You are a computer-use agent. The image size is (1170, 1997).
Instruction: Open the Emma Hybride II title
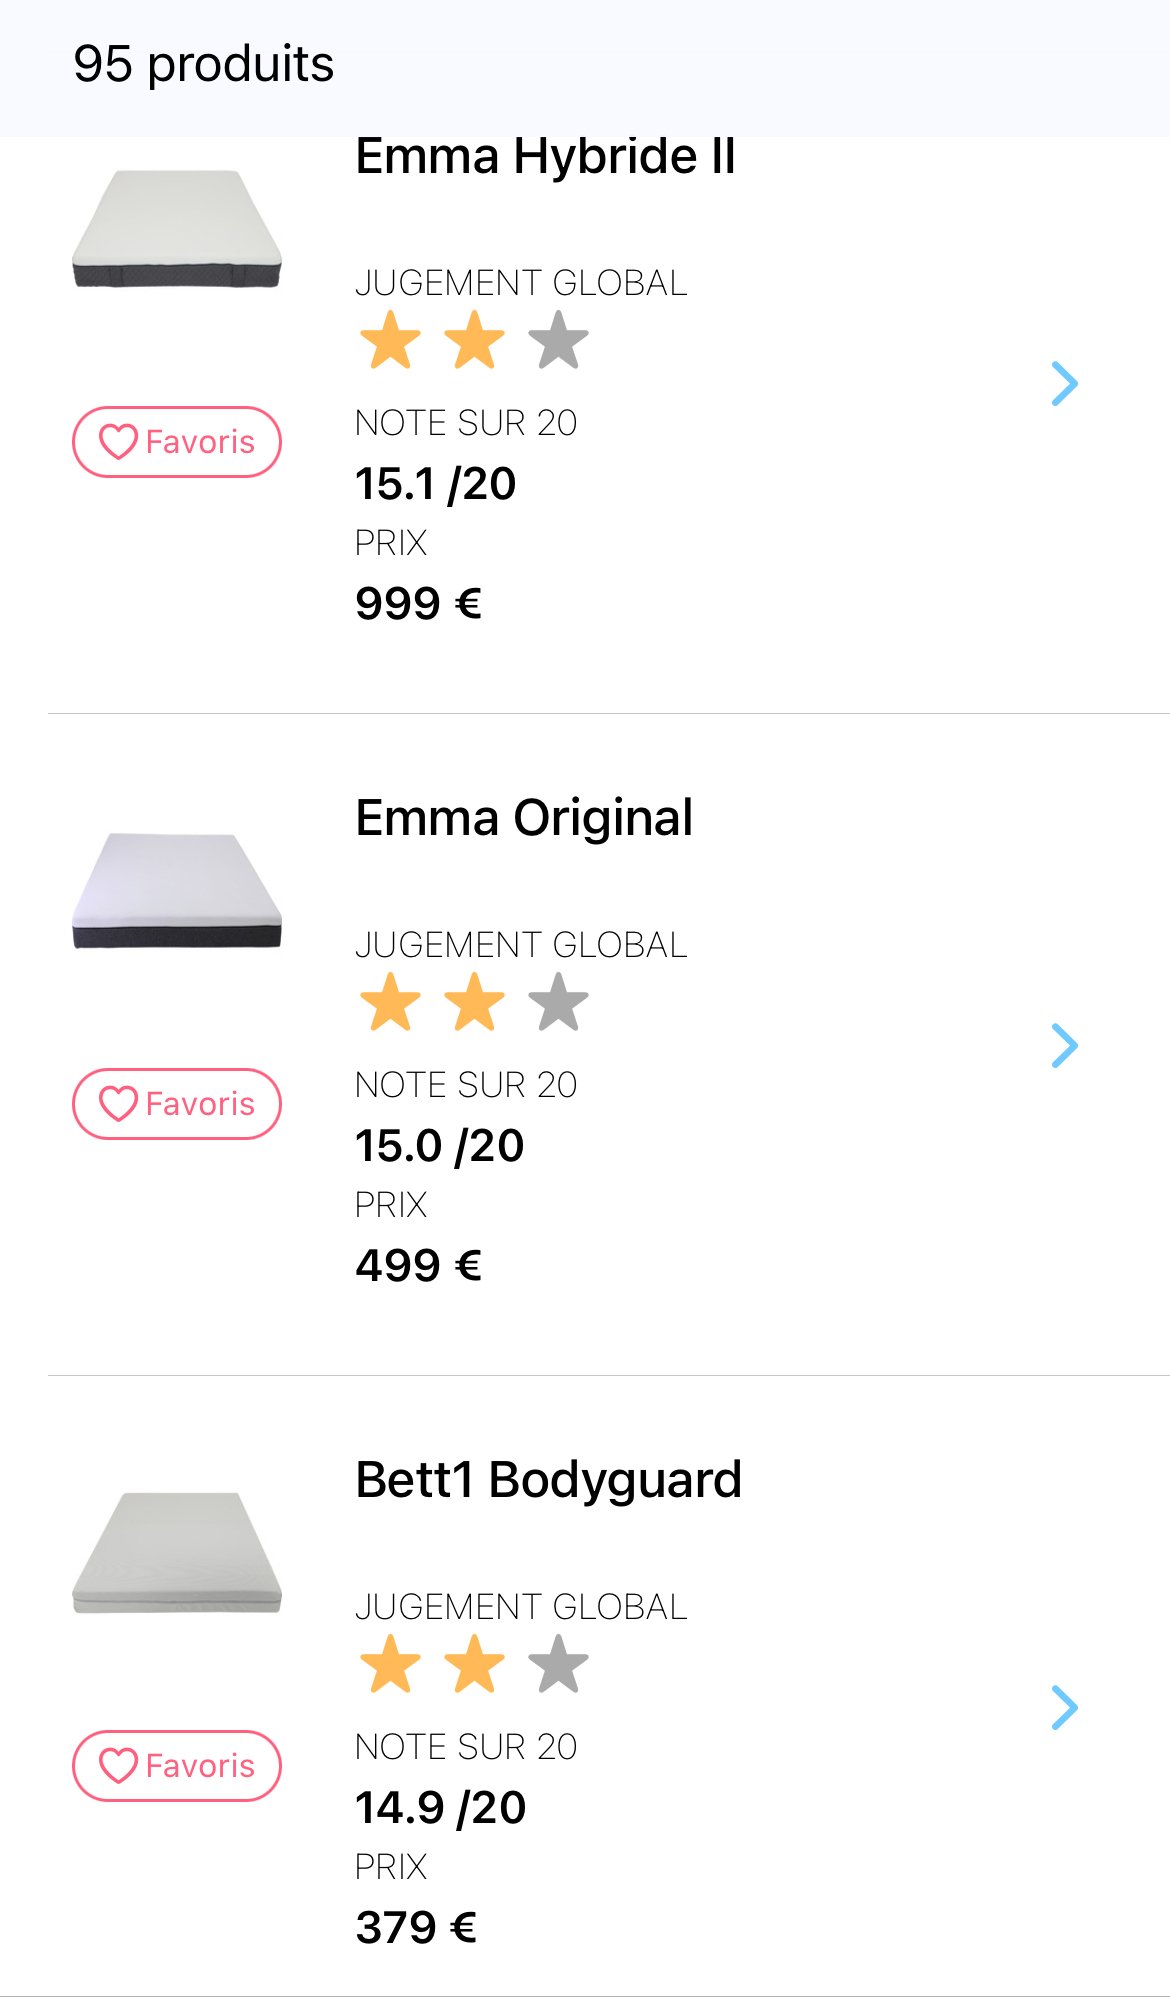(545, 158)
